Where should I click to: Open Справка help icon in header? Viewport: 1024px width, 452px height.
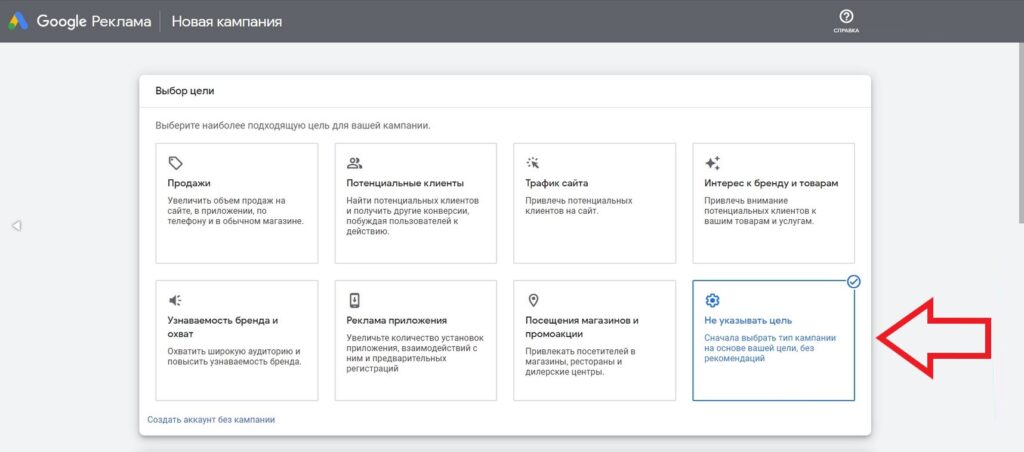pyautogui.click(x=846, y=17)
